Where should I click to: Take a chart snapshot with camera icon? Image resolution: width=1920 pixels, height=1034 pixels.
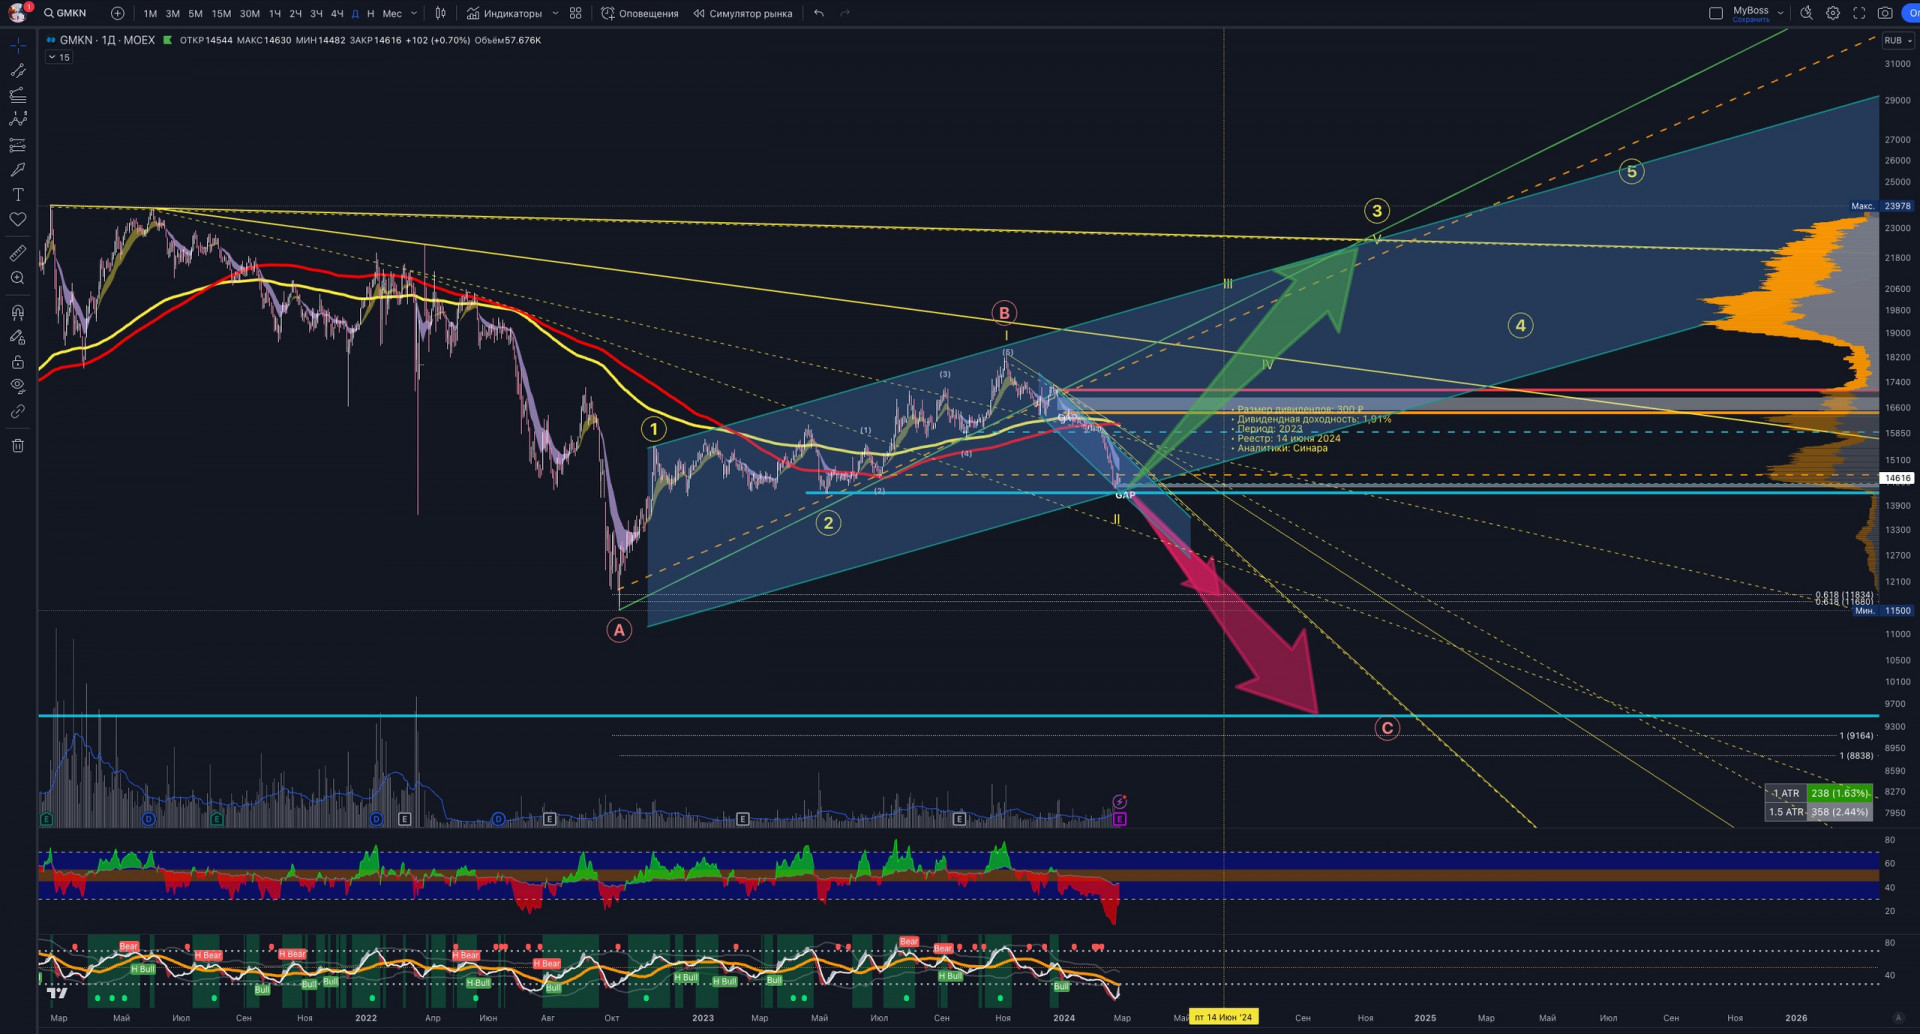click(1885, 13)
